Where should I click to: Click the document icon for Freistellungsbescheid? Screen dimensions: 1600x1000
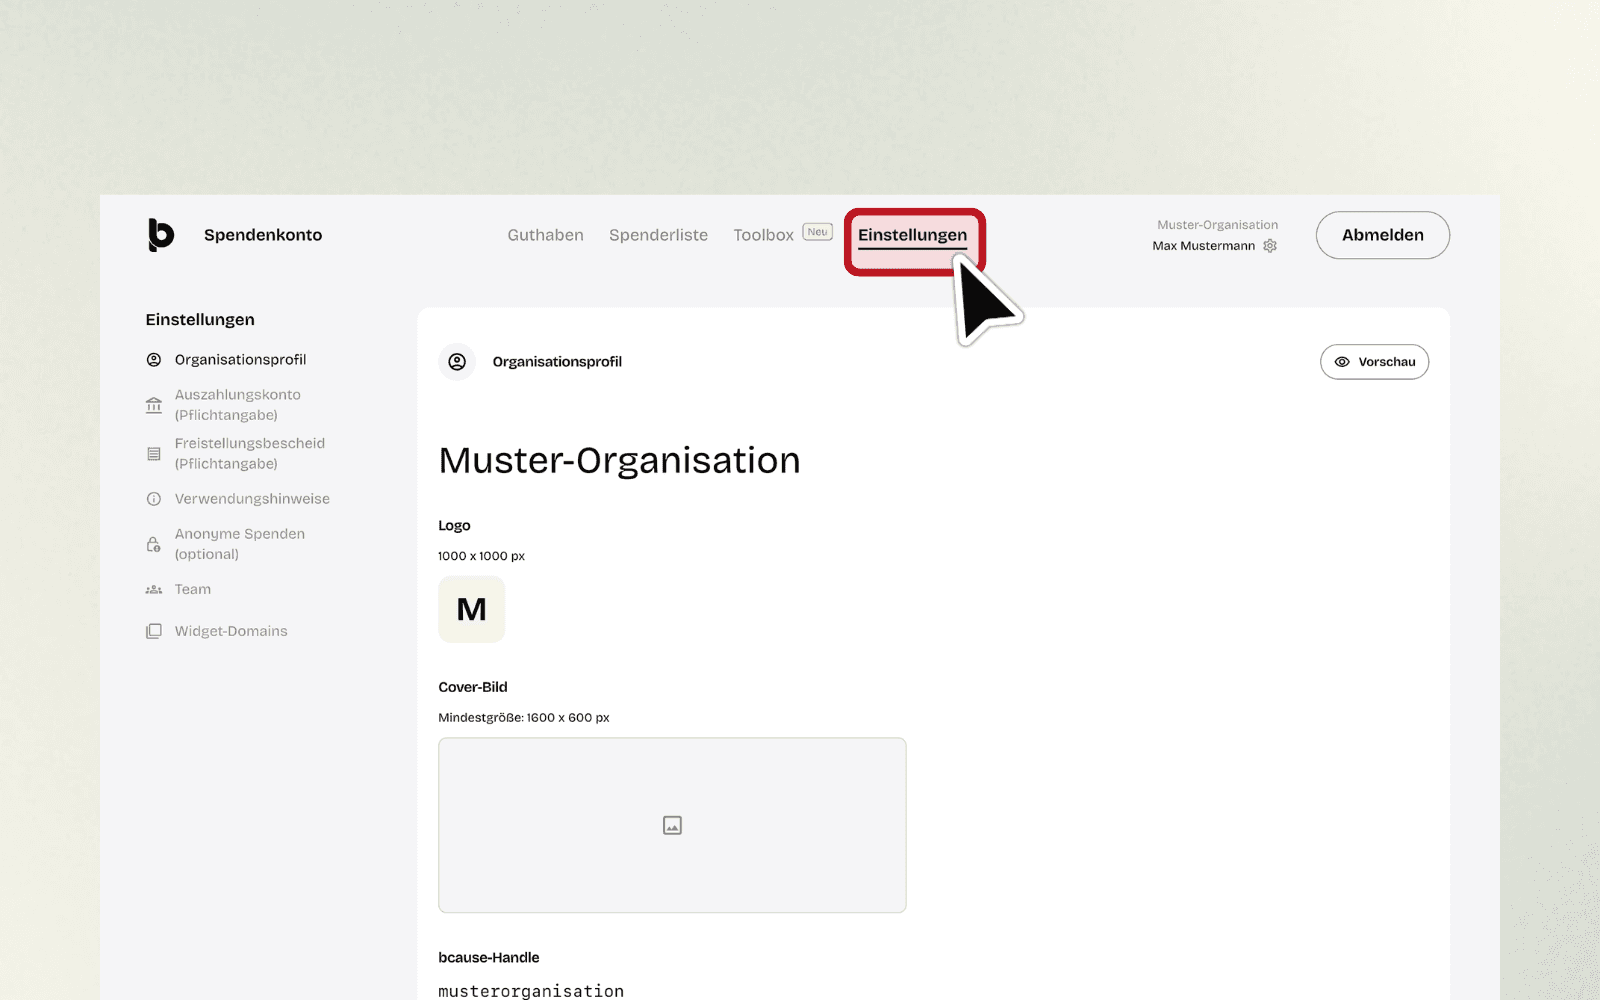pyautogui.click(x=154, y=454)
